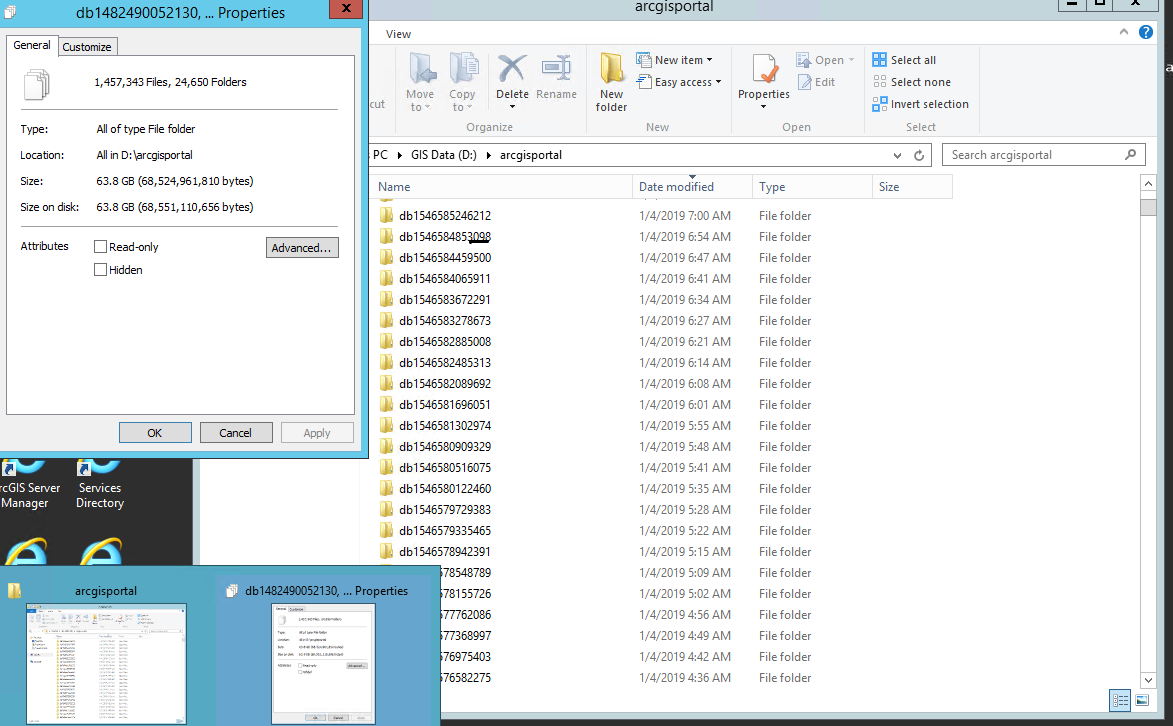This screenshot has width=1173, height=726.
Task: Switch to the Customize tab
Action: [87, 46]
